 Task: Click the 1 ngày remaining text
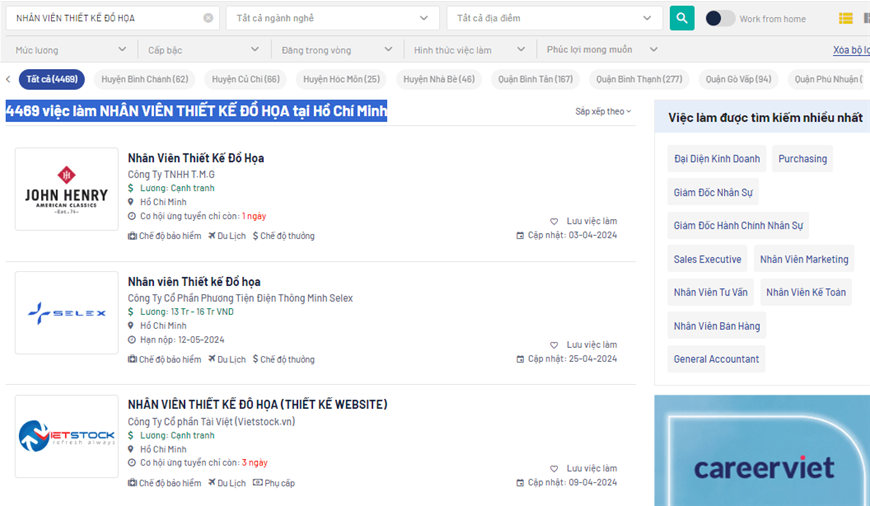[x=254, y=216]
